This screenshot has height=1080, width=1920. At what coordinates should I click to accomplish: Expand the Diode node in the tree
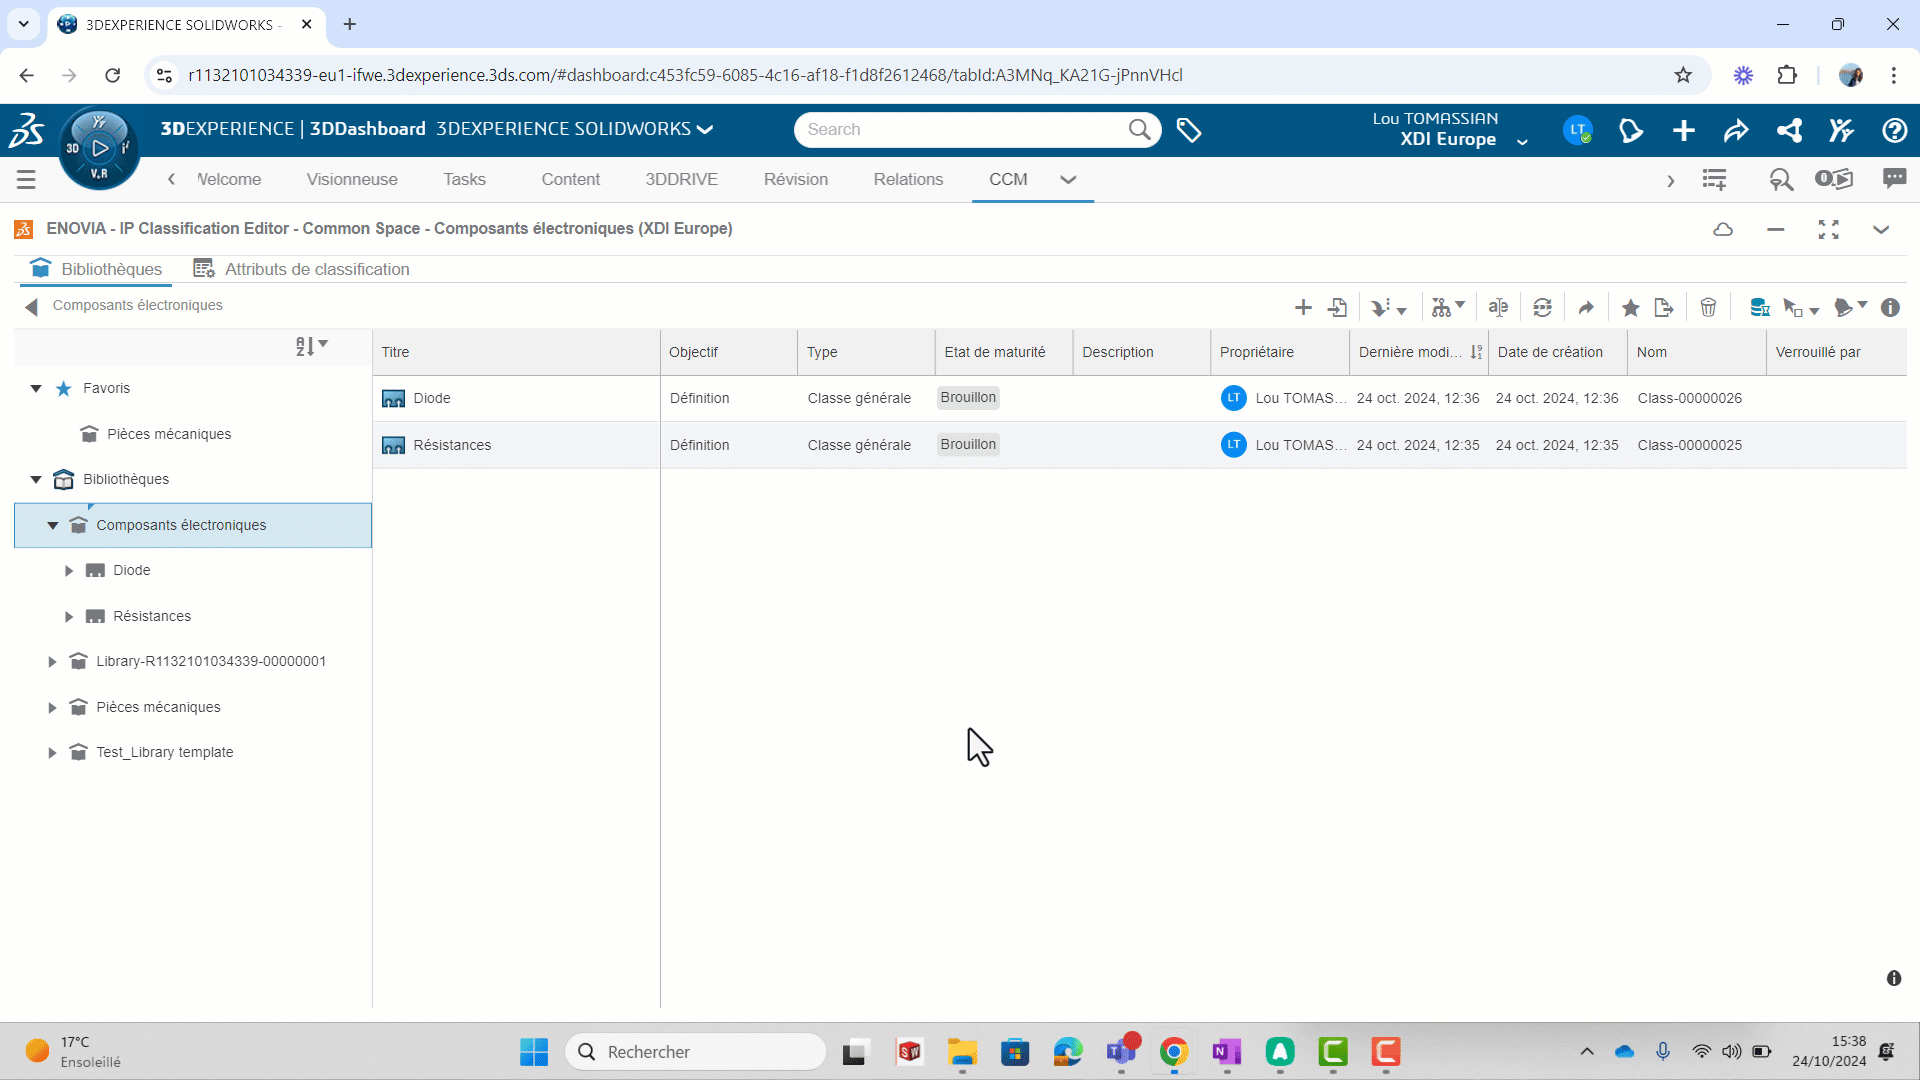coord(69,570)
